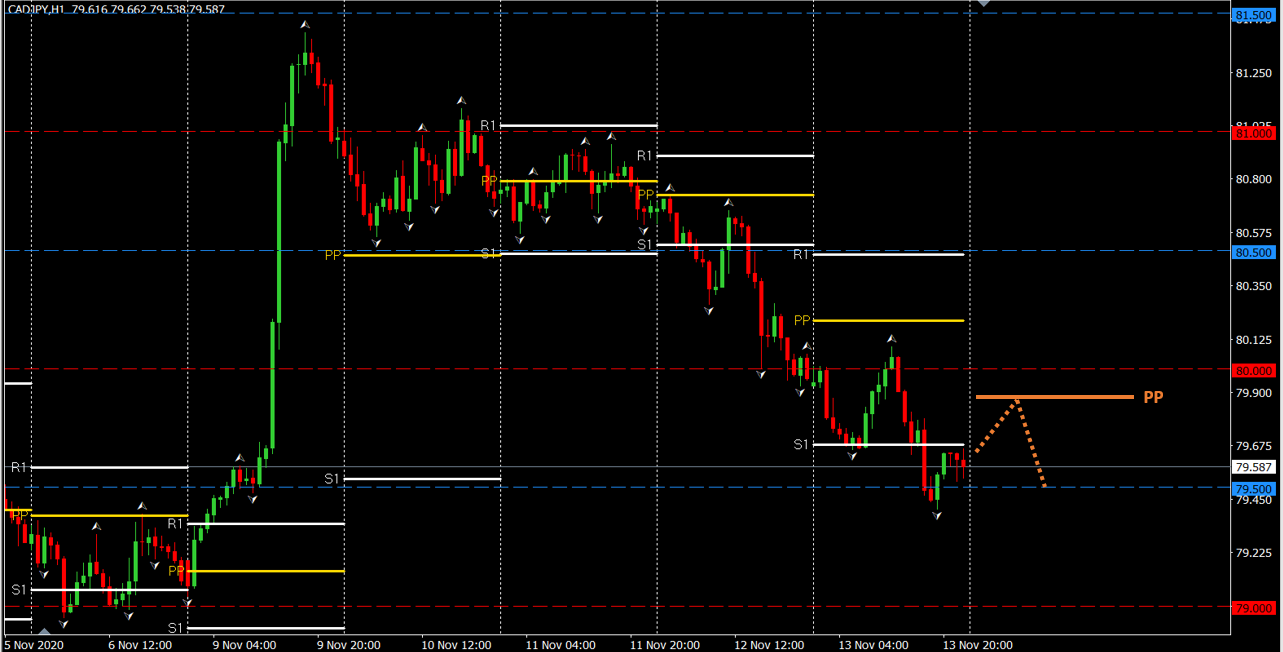Click the red 80.000 price label
Viewport: 1283px width, 652px height.
[1254, 371]
